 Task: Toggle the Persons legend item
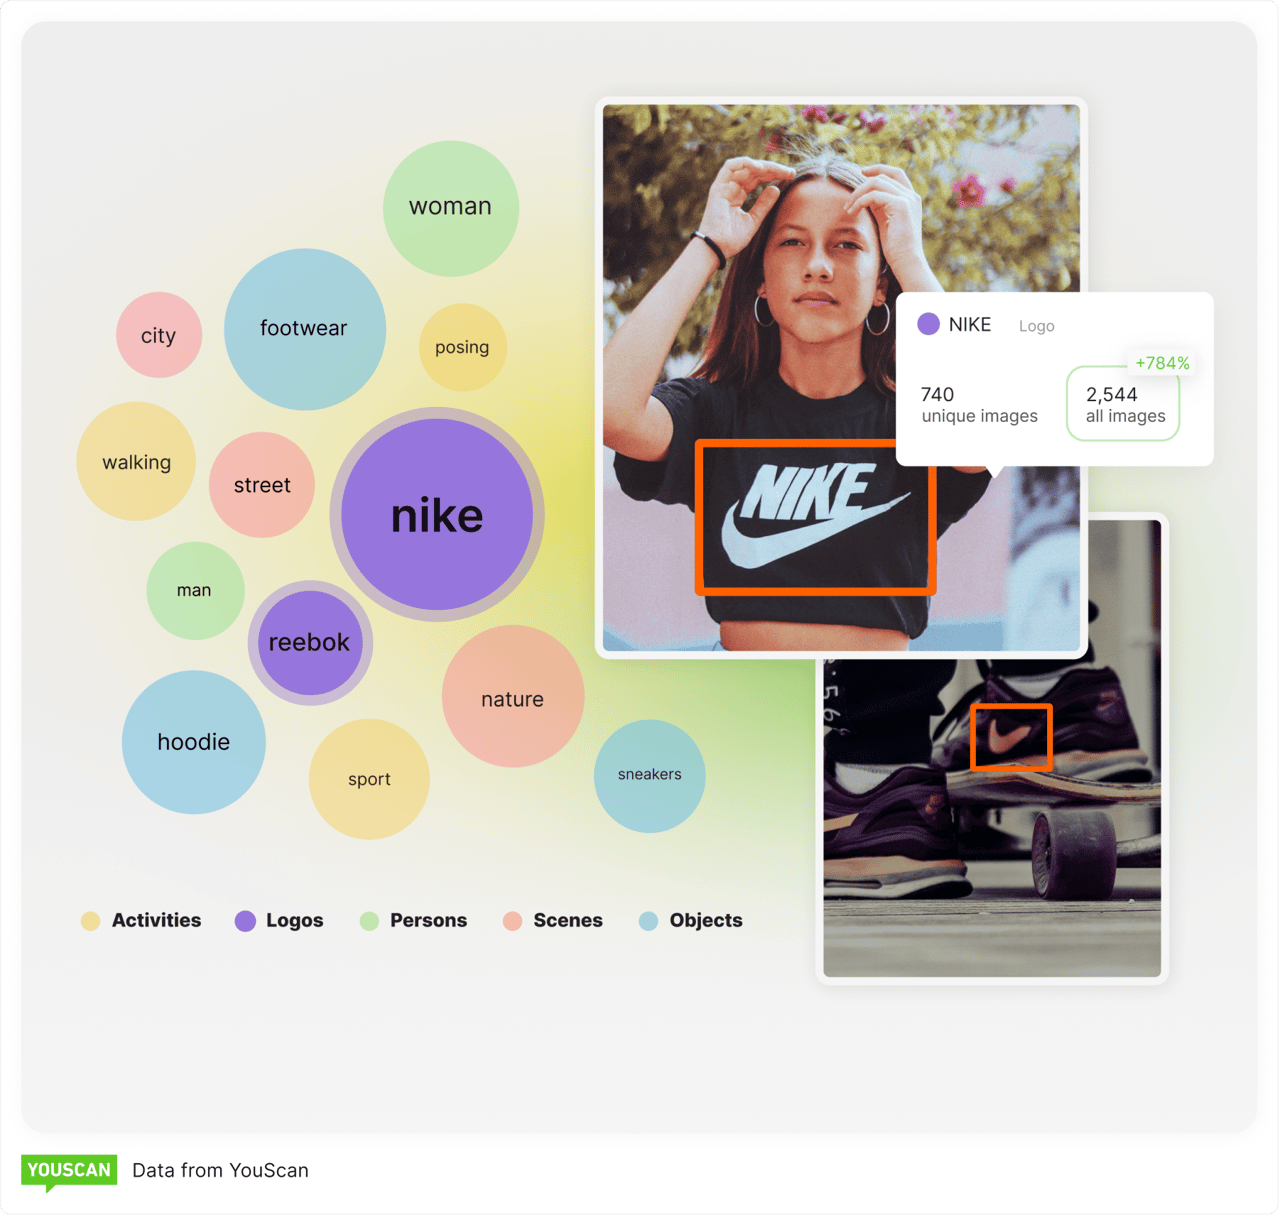click(x=413, y=921)
